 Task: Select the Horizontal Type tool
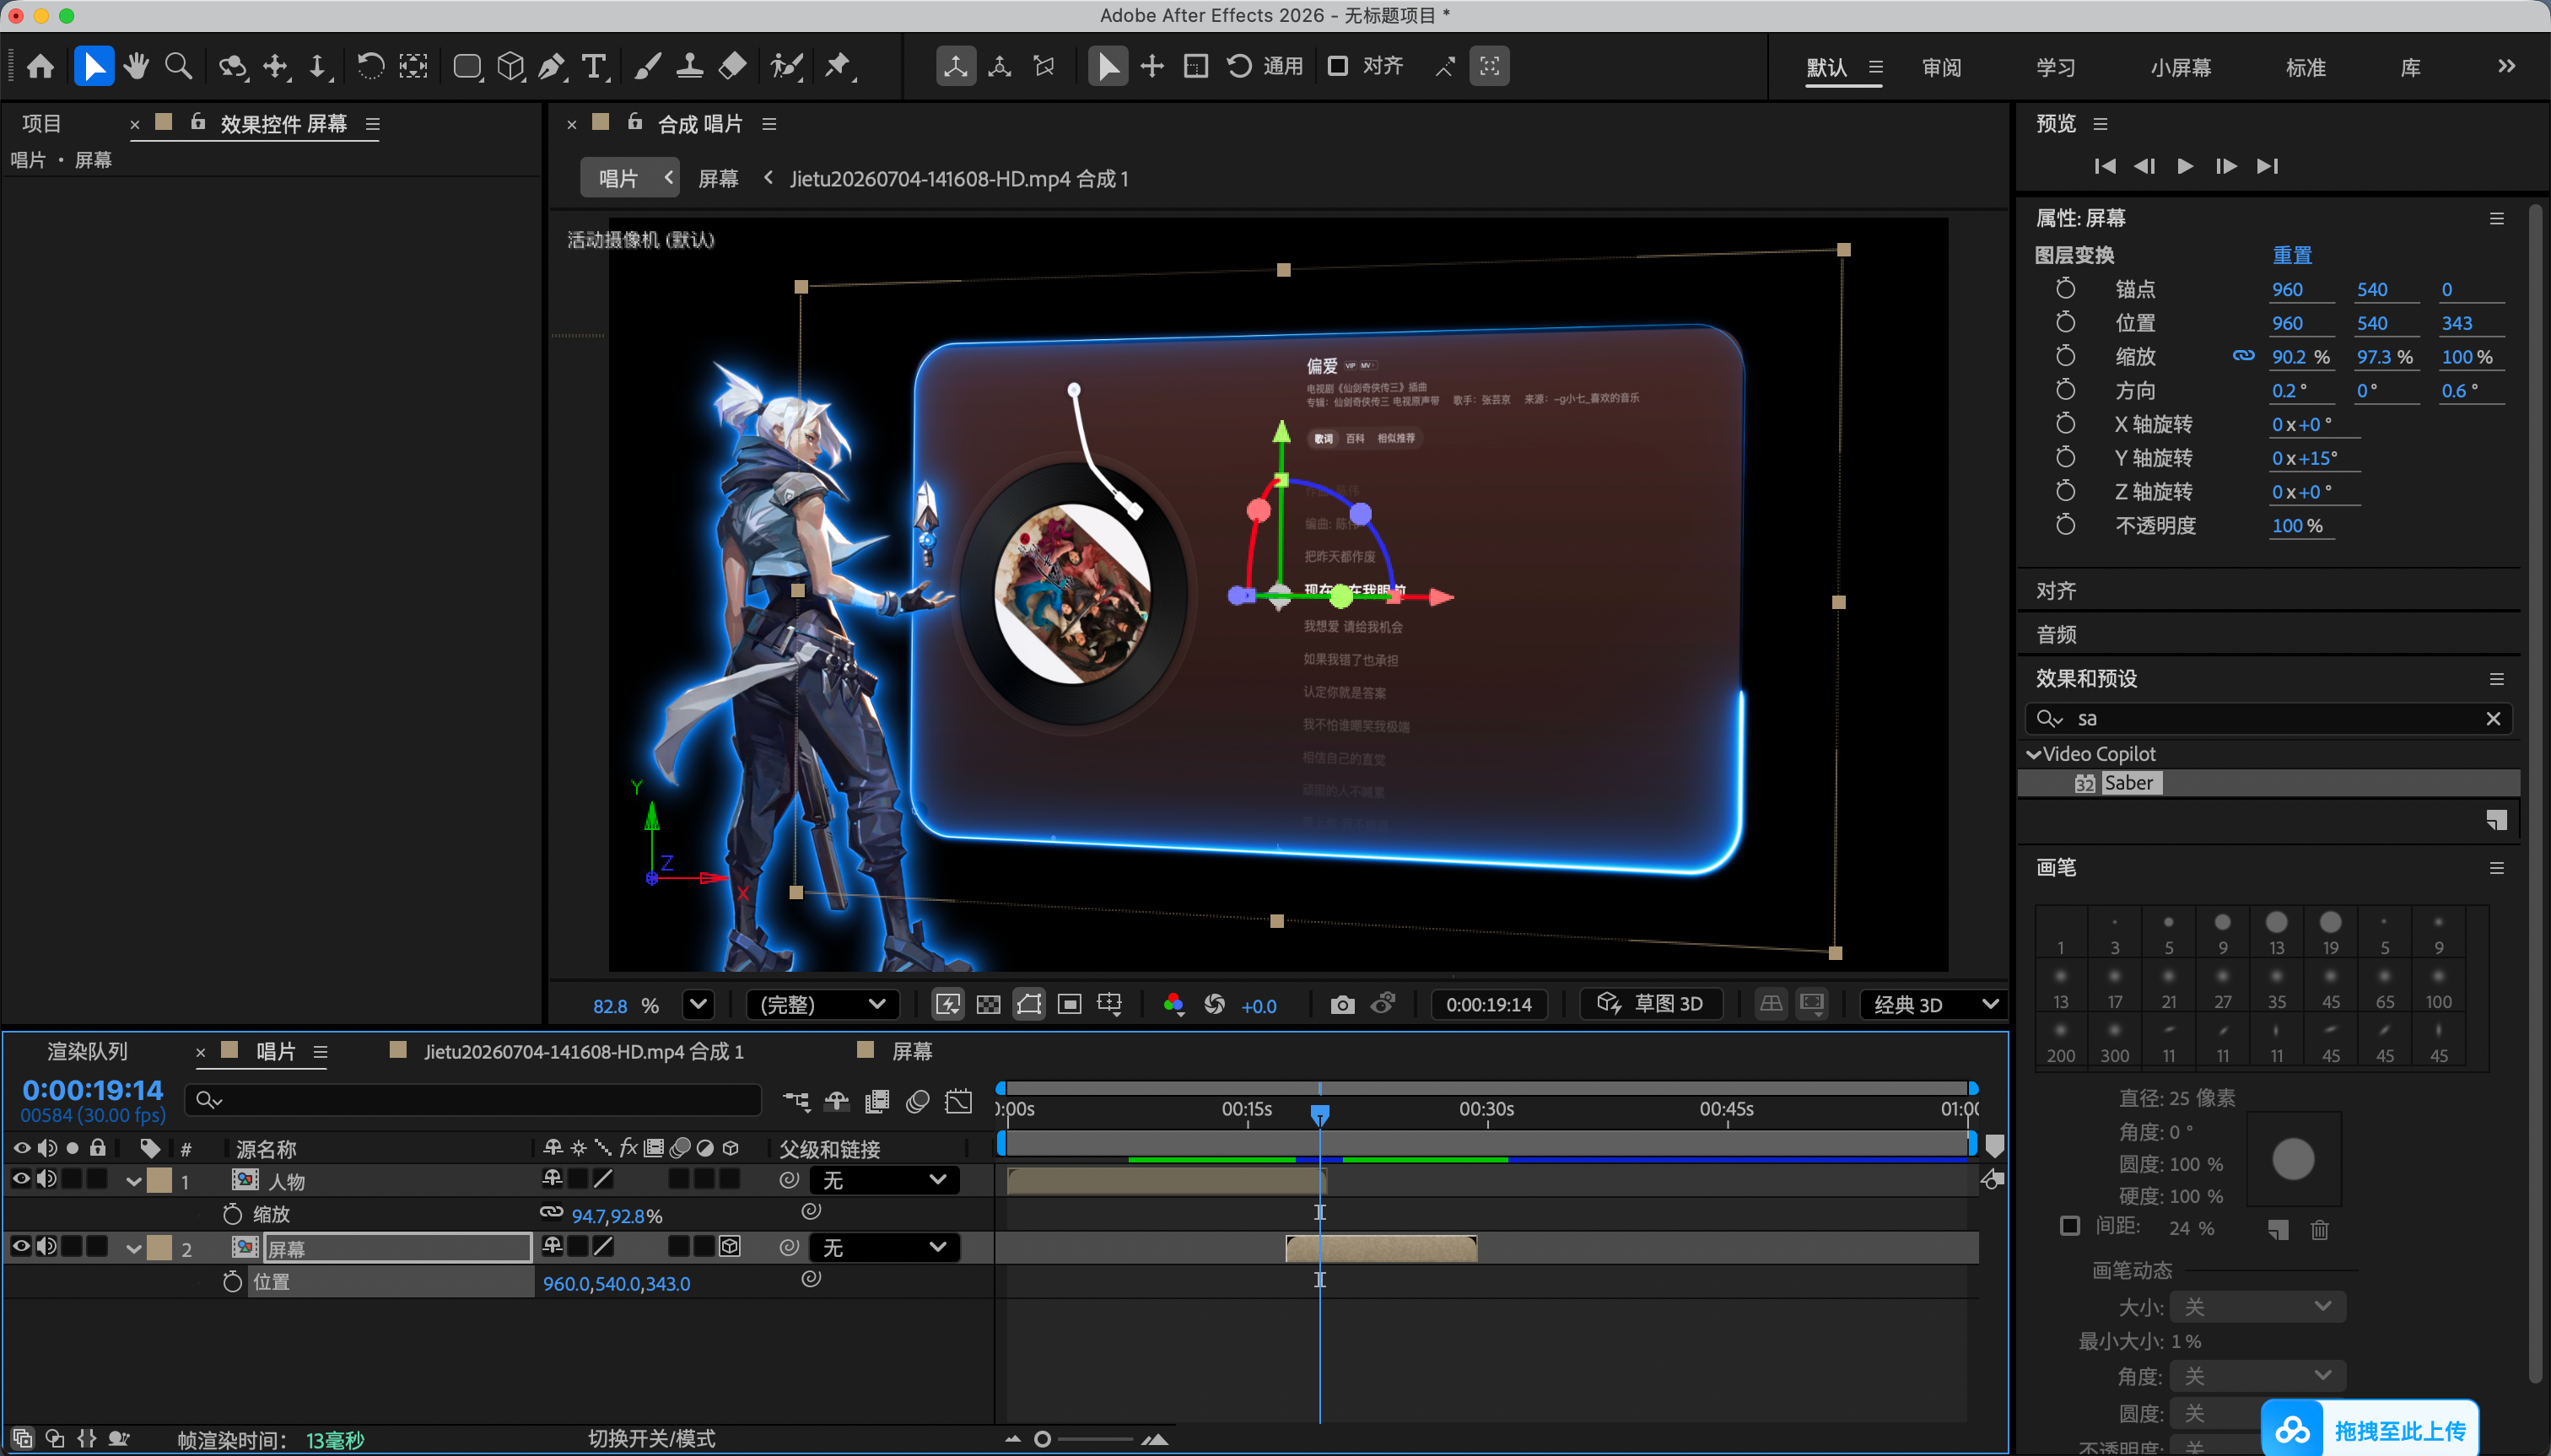pos(594,67)
